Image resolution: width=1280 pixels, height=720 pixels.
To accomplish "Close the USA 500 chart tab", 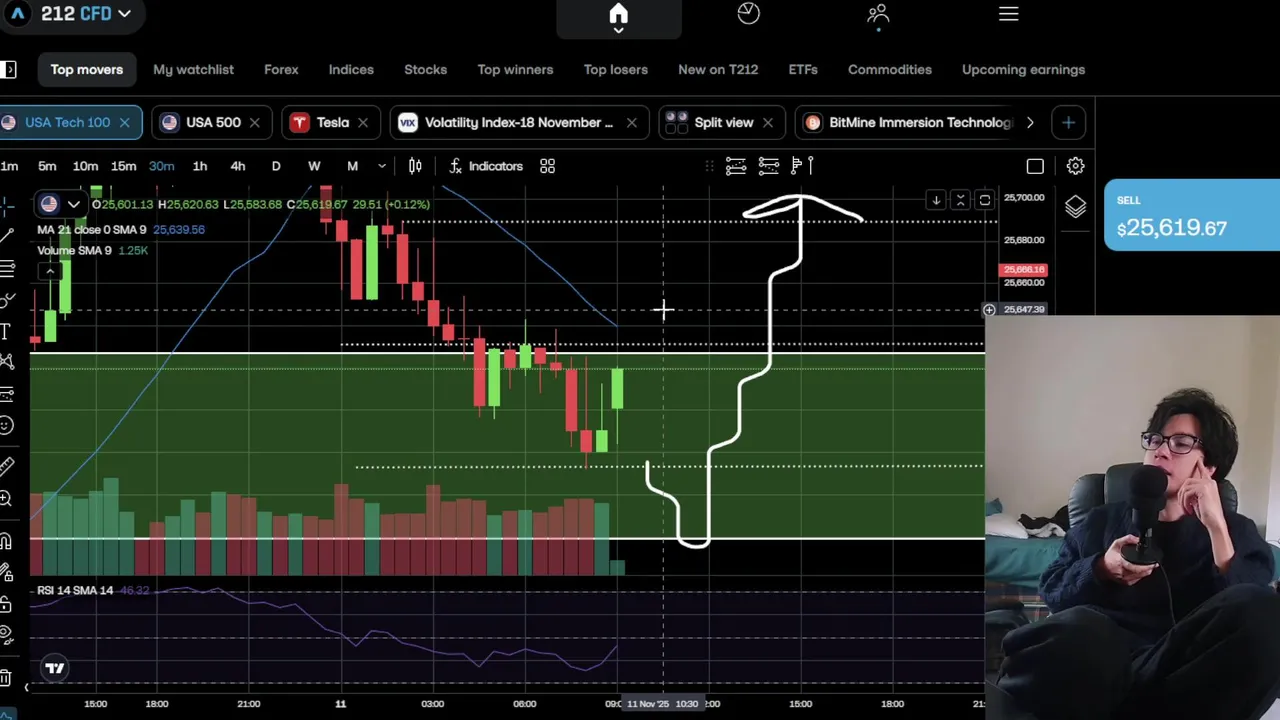I will [x=254, y=122].
